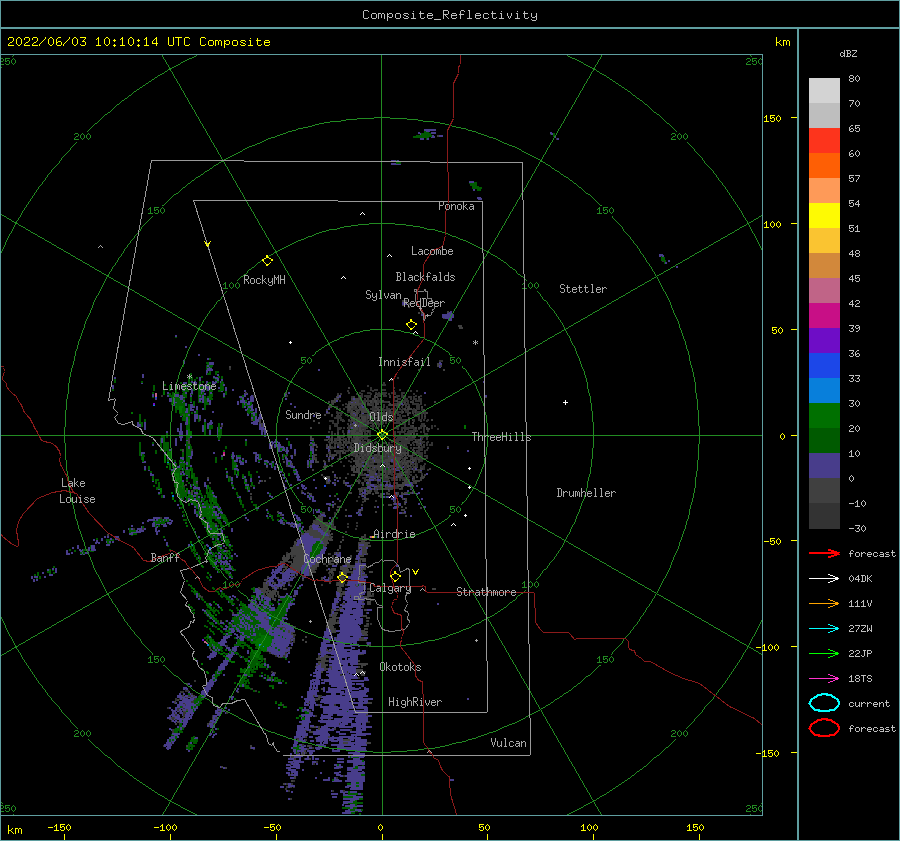Click the Okotoks label

[400, 667]
